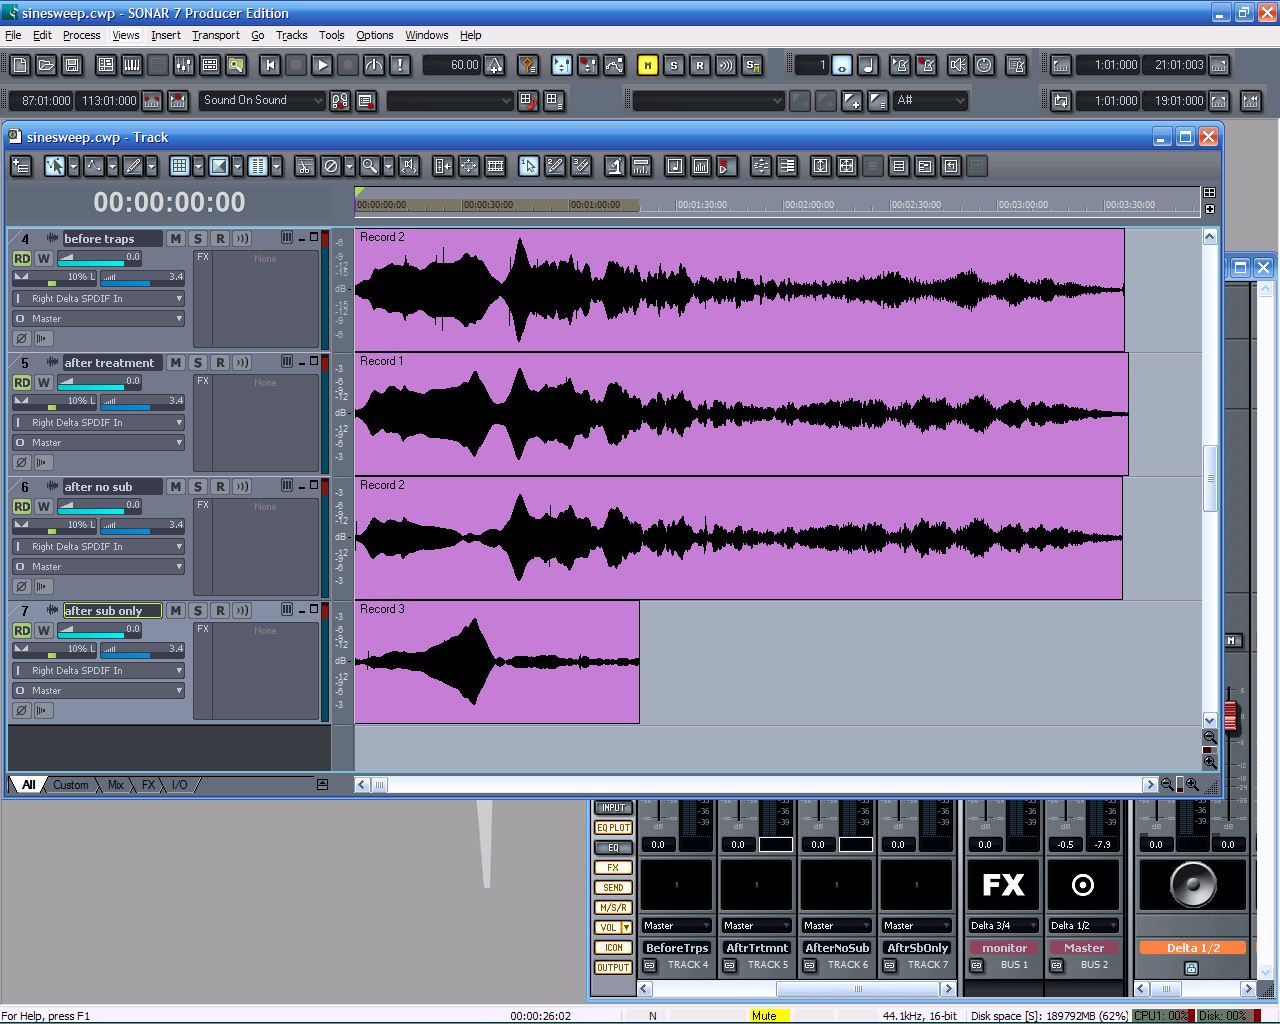Viewport: 1280px width, 1024px height.
Task: Toggle the global Mute M button in toolbar
Action: (648, 65)
